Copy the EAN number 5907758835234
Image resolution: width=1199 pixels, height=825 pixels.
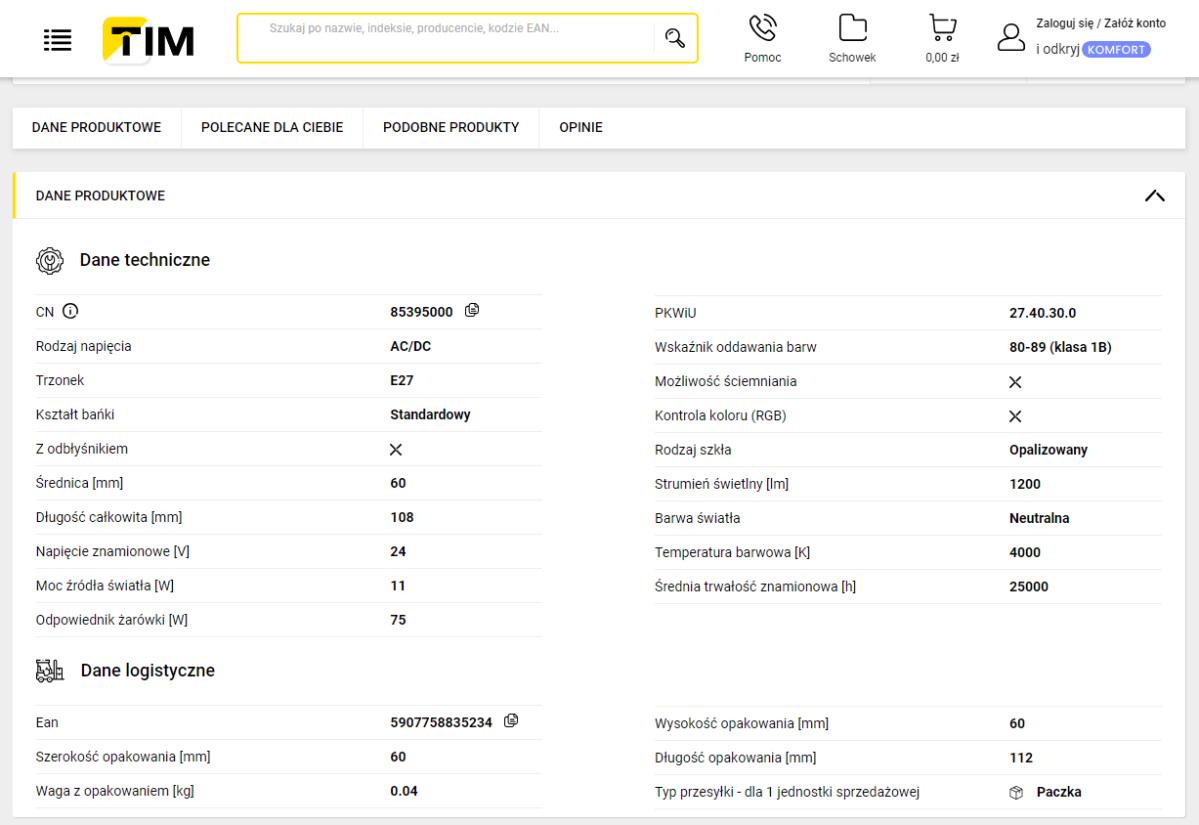(511, 721)
